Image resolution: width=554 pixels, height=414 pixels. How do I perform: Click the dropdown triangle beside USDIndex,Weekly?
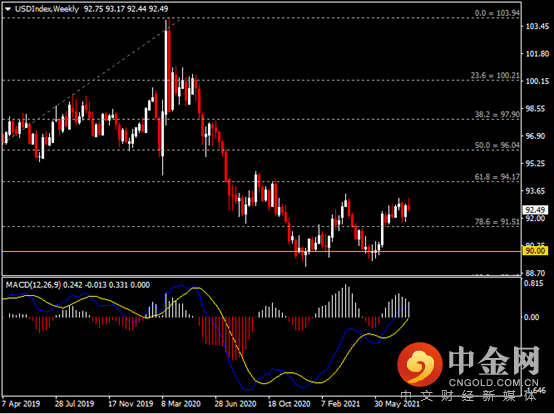[x=8, y=10]
